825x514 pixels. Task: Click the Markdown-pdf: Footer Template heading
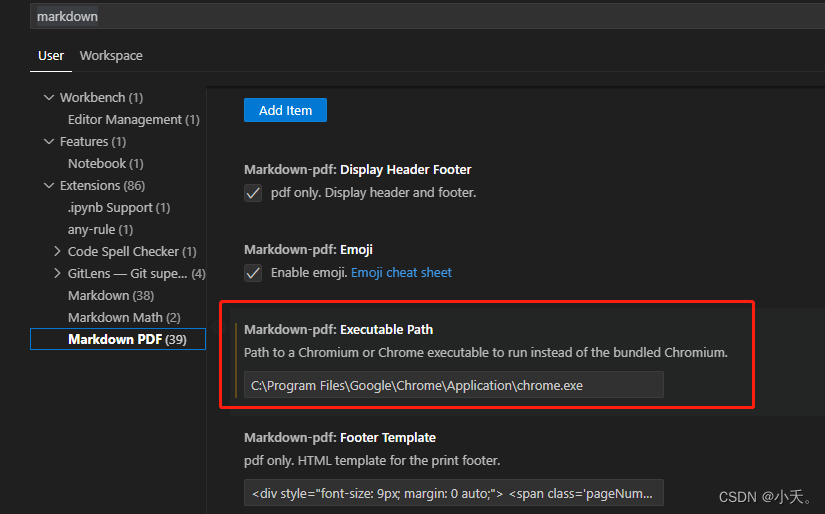tap(340, 437)
